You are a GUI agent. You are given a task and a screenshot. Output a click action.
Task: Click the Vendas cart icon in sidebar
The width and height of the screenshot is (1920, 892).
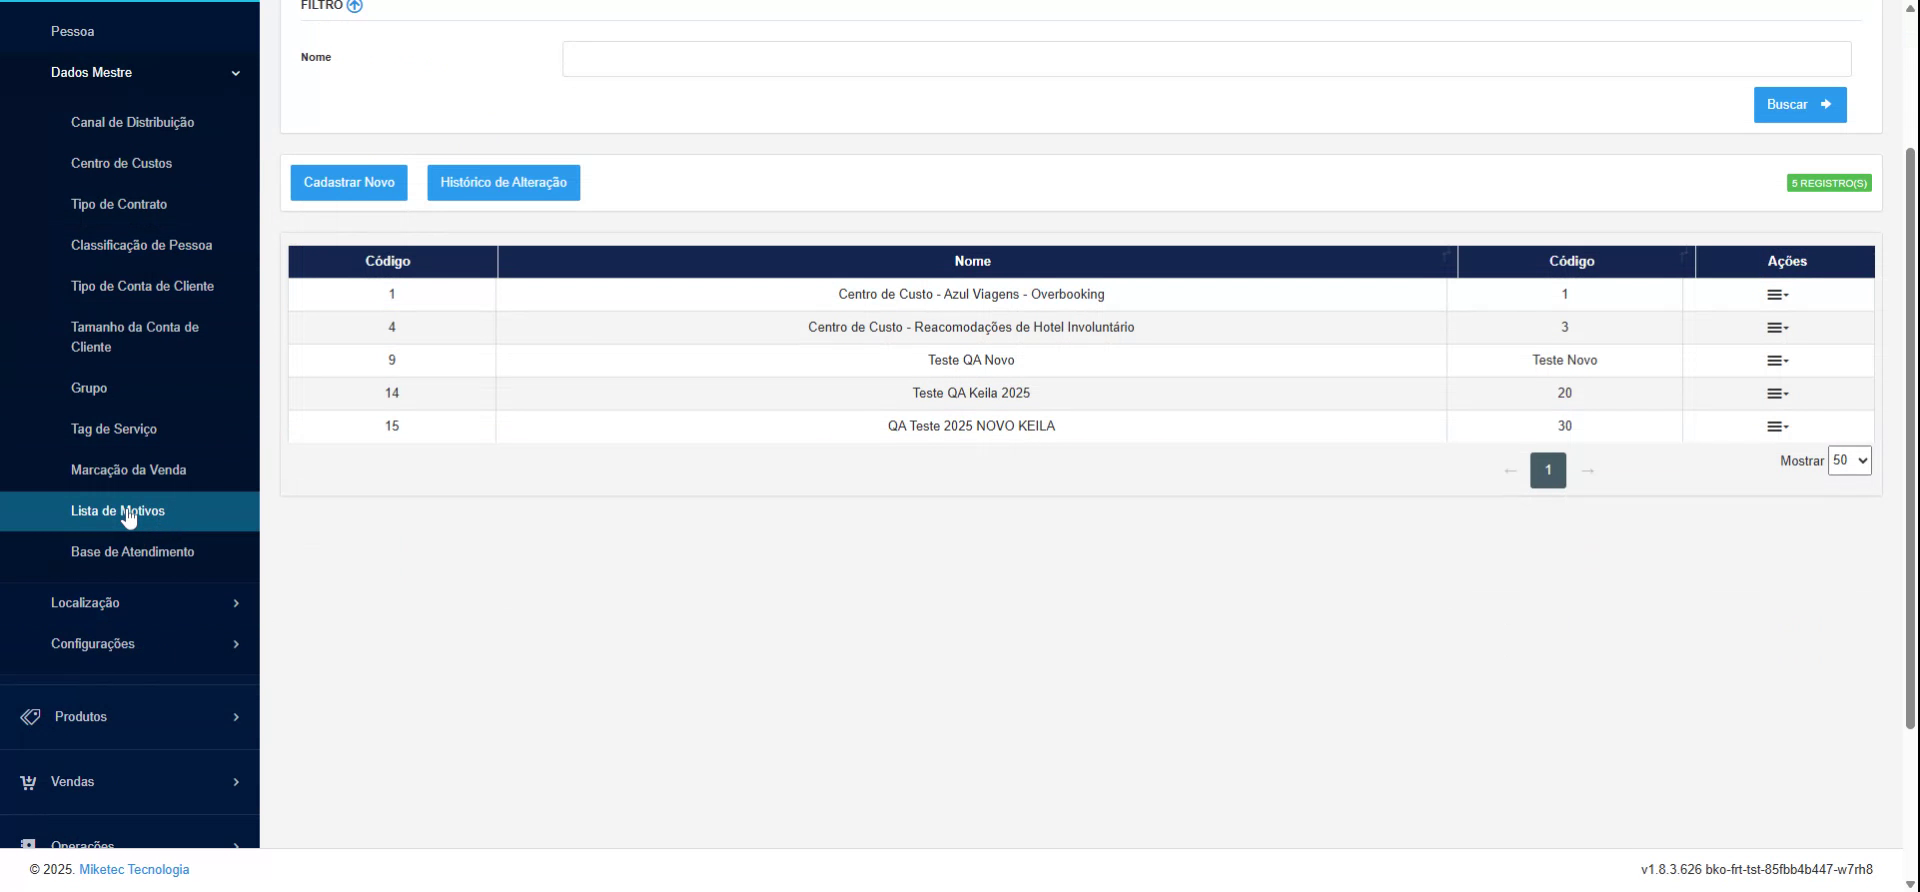pos(28,782)
